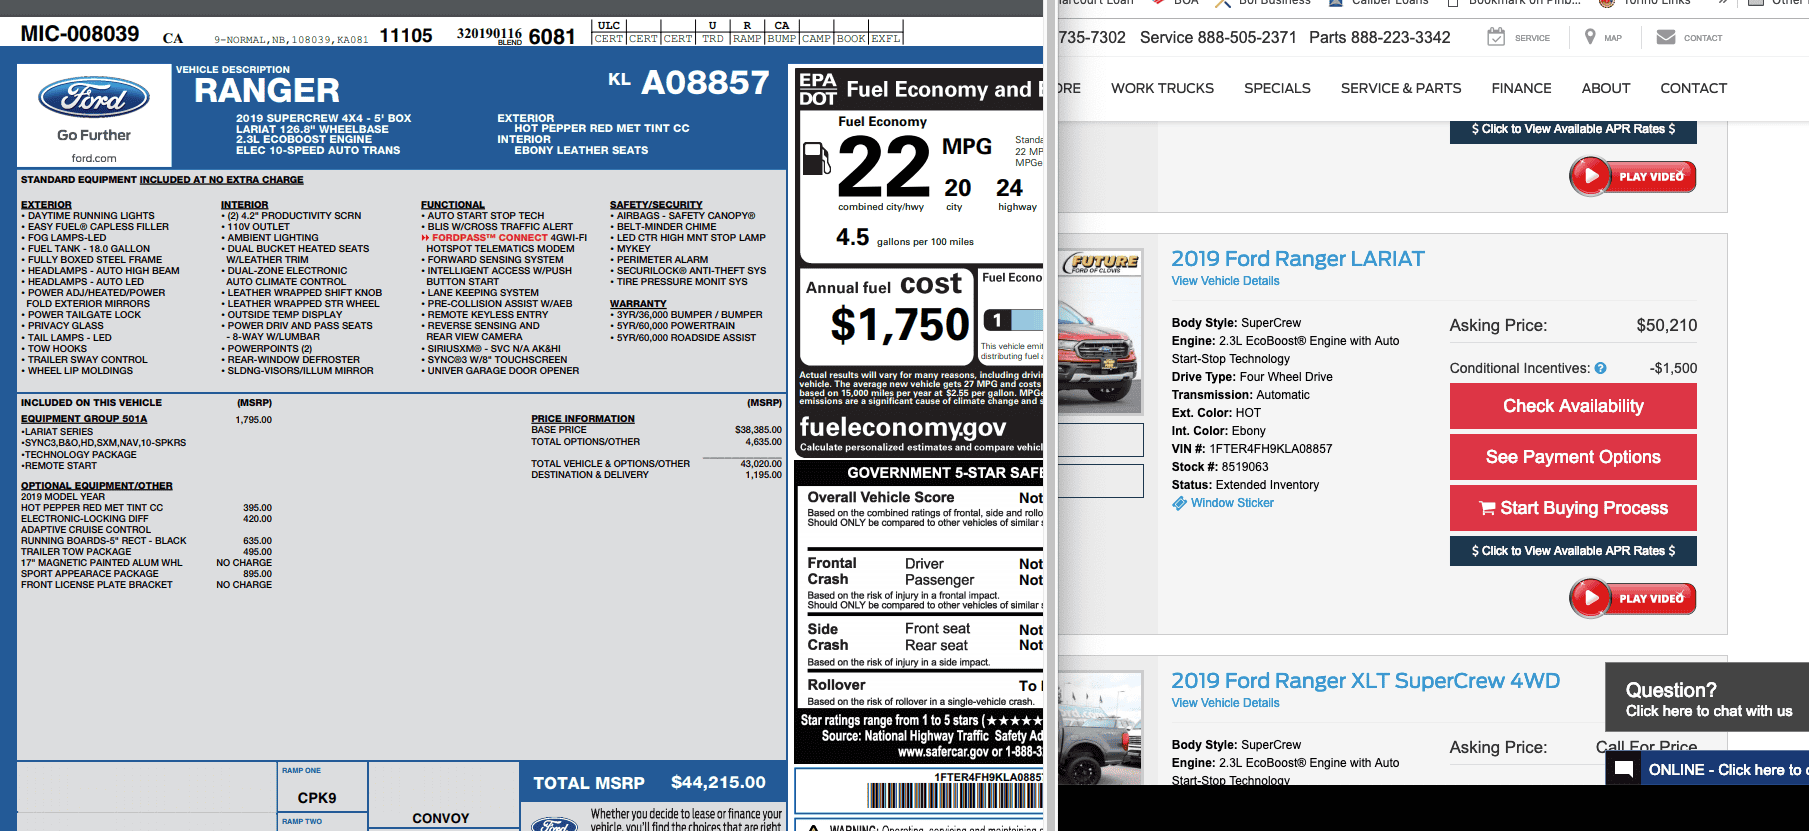Click the fueleconomy.gov text on EPA label
The height and width of the screenshot is (831, 1809).
coord(903,427)
